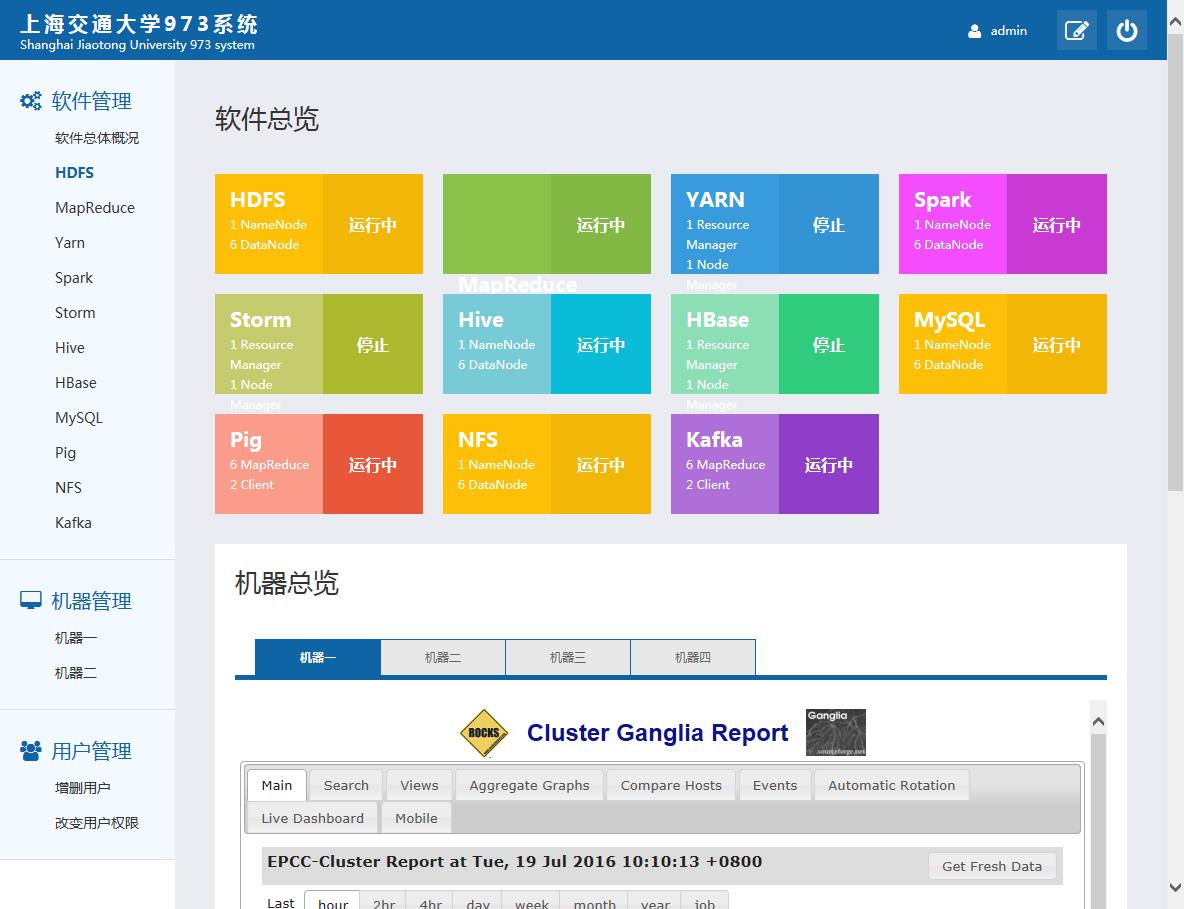Switch to the 机器四 tab

[692, 658]
